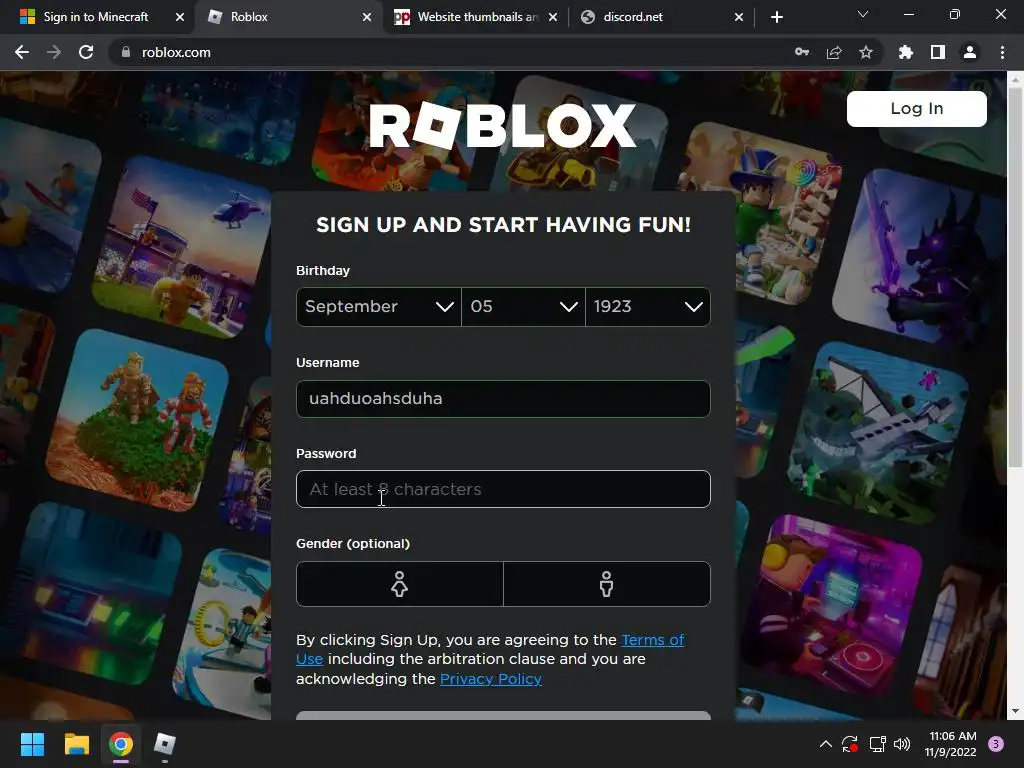Screen dimensions: 1024x768
Task: Open the birthday year dropdown showing 1923
Action: (x=648, y=306)
